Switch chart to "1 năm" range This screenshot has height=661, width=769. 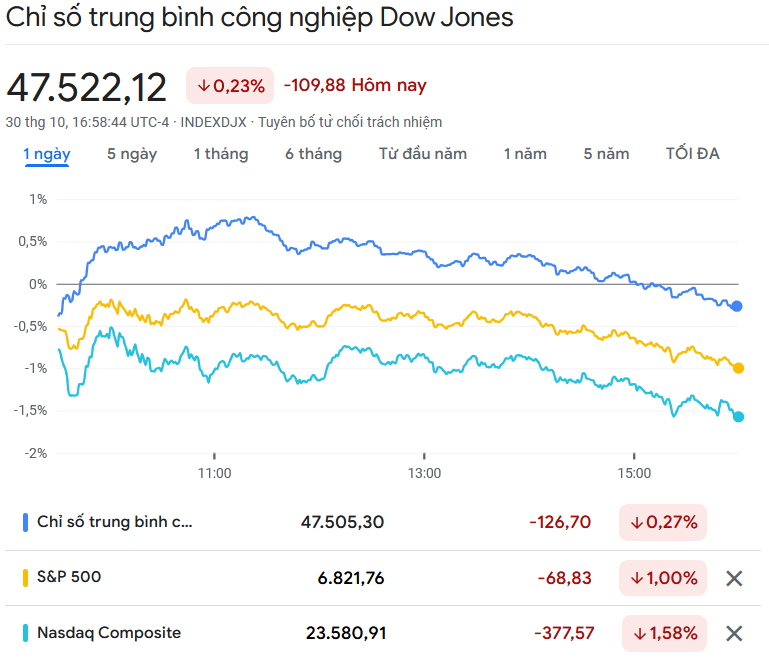pos(525,154)
